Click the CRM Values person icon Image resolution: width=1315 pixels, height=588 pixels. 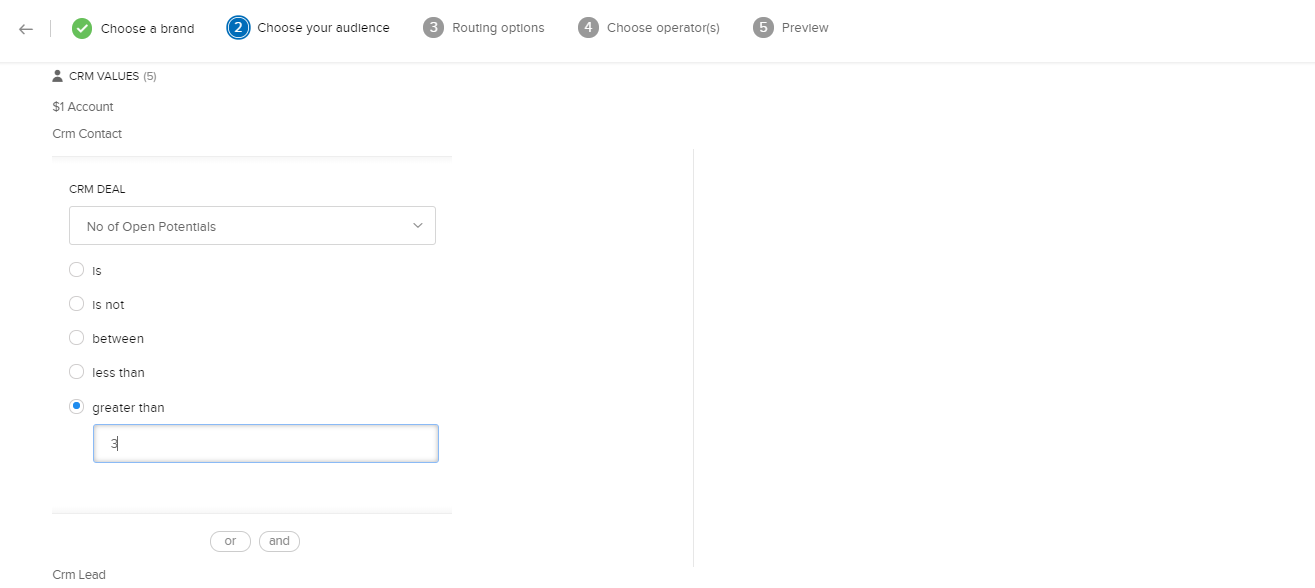pos(58,76)
